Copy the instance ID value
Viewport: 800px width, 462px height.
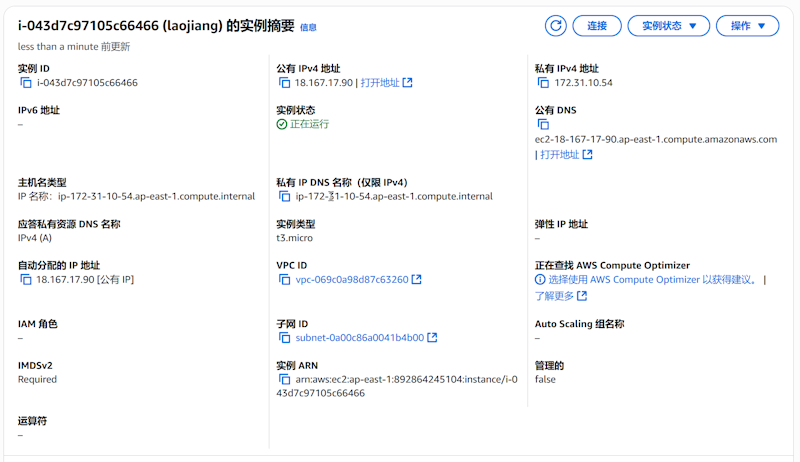coord(26,83)
